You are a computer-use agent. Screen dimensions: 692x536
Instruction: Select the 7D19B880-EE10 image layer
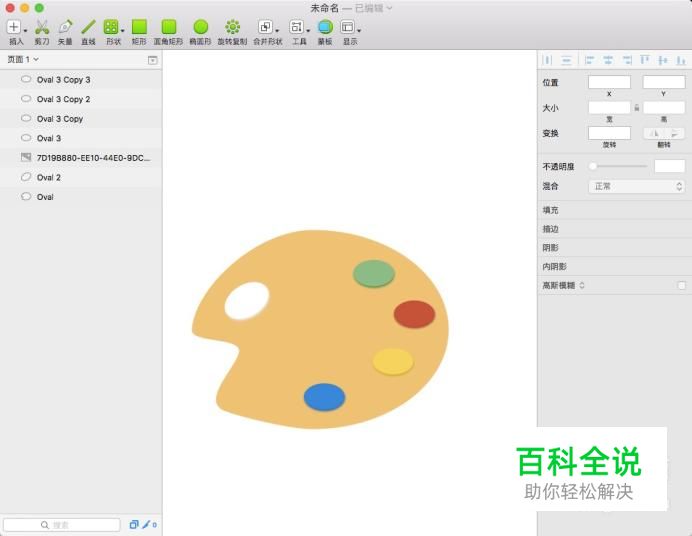pyautogui.click(x=81, y=157)
